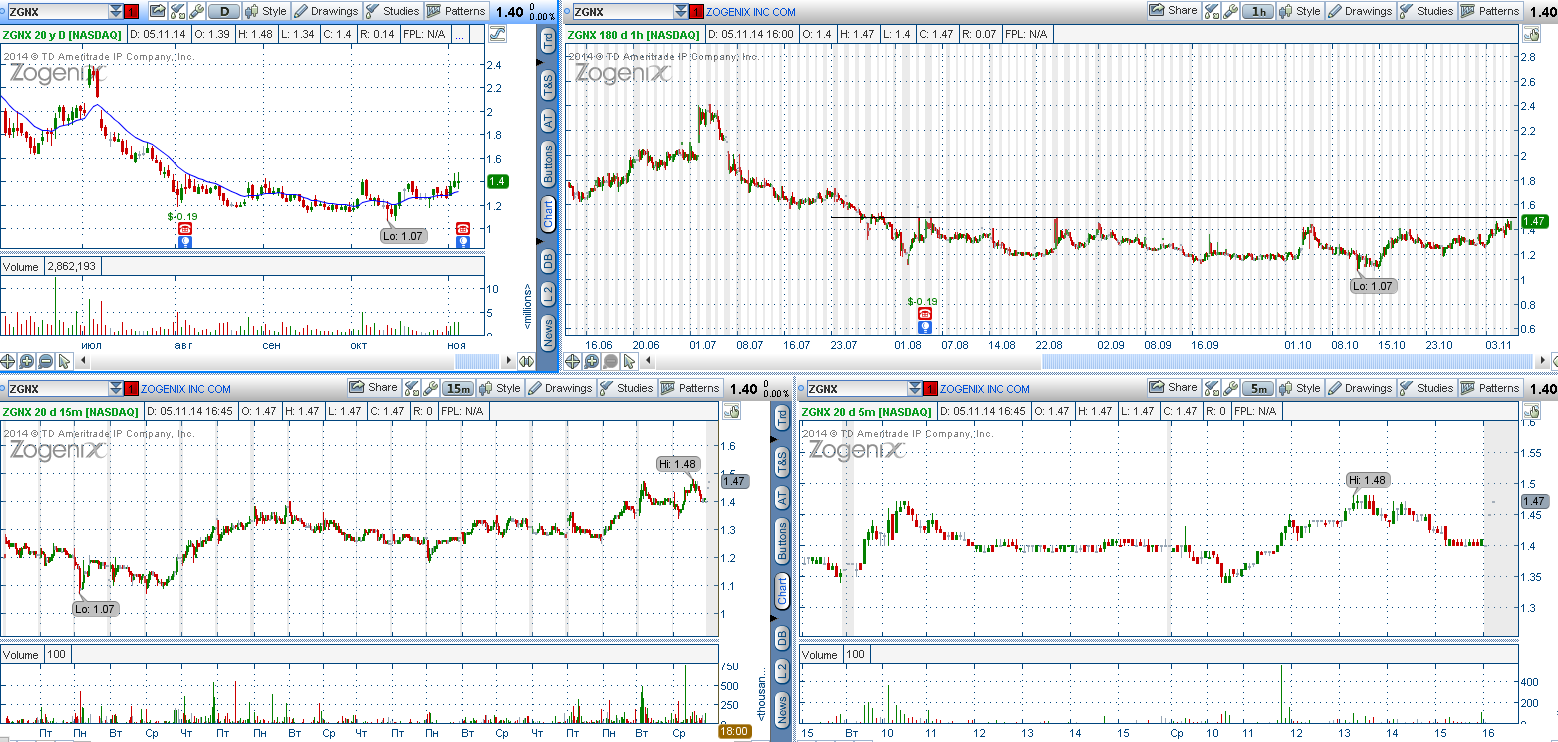1558x742 pixels.
Task: Click the zoom in magnifier below the daily chart
Action: tap(27, 361)
